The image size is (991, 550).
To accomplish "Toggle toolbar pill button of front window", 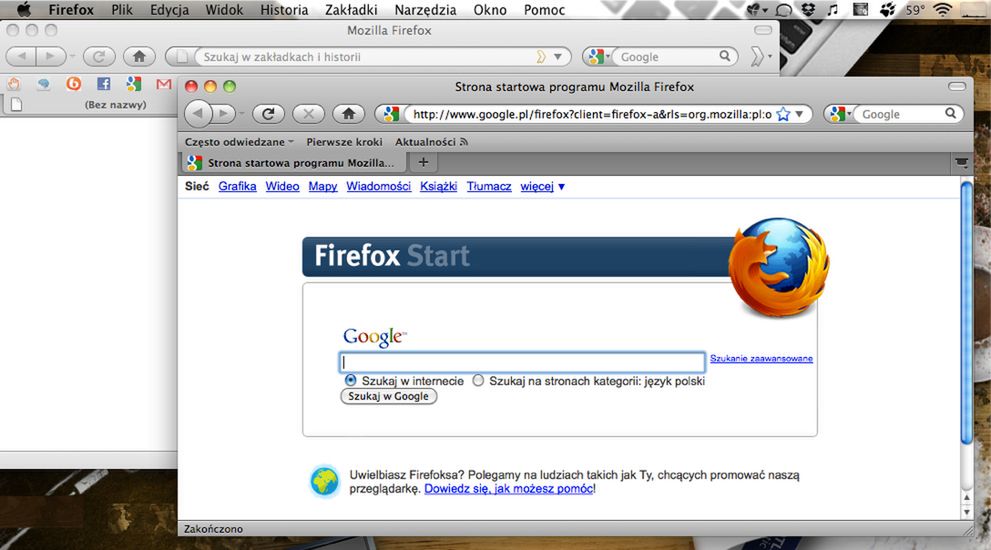I will [x=957, y=86].
